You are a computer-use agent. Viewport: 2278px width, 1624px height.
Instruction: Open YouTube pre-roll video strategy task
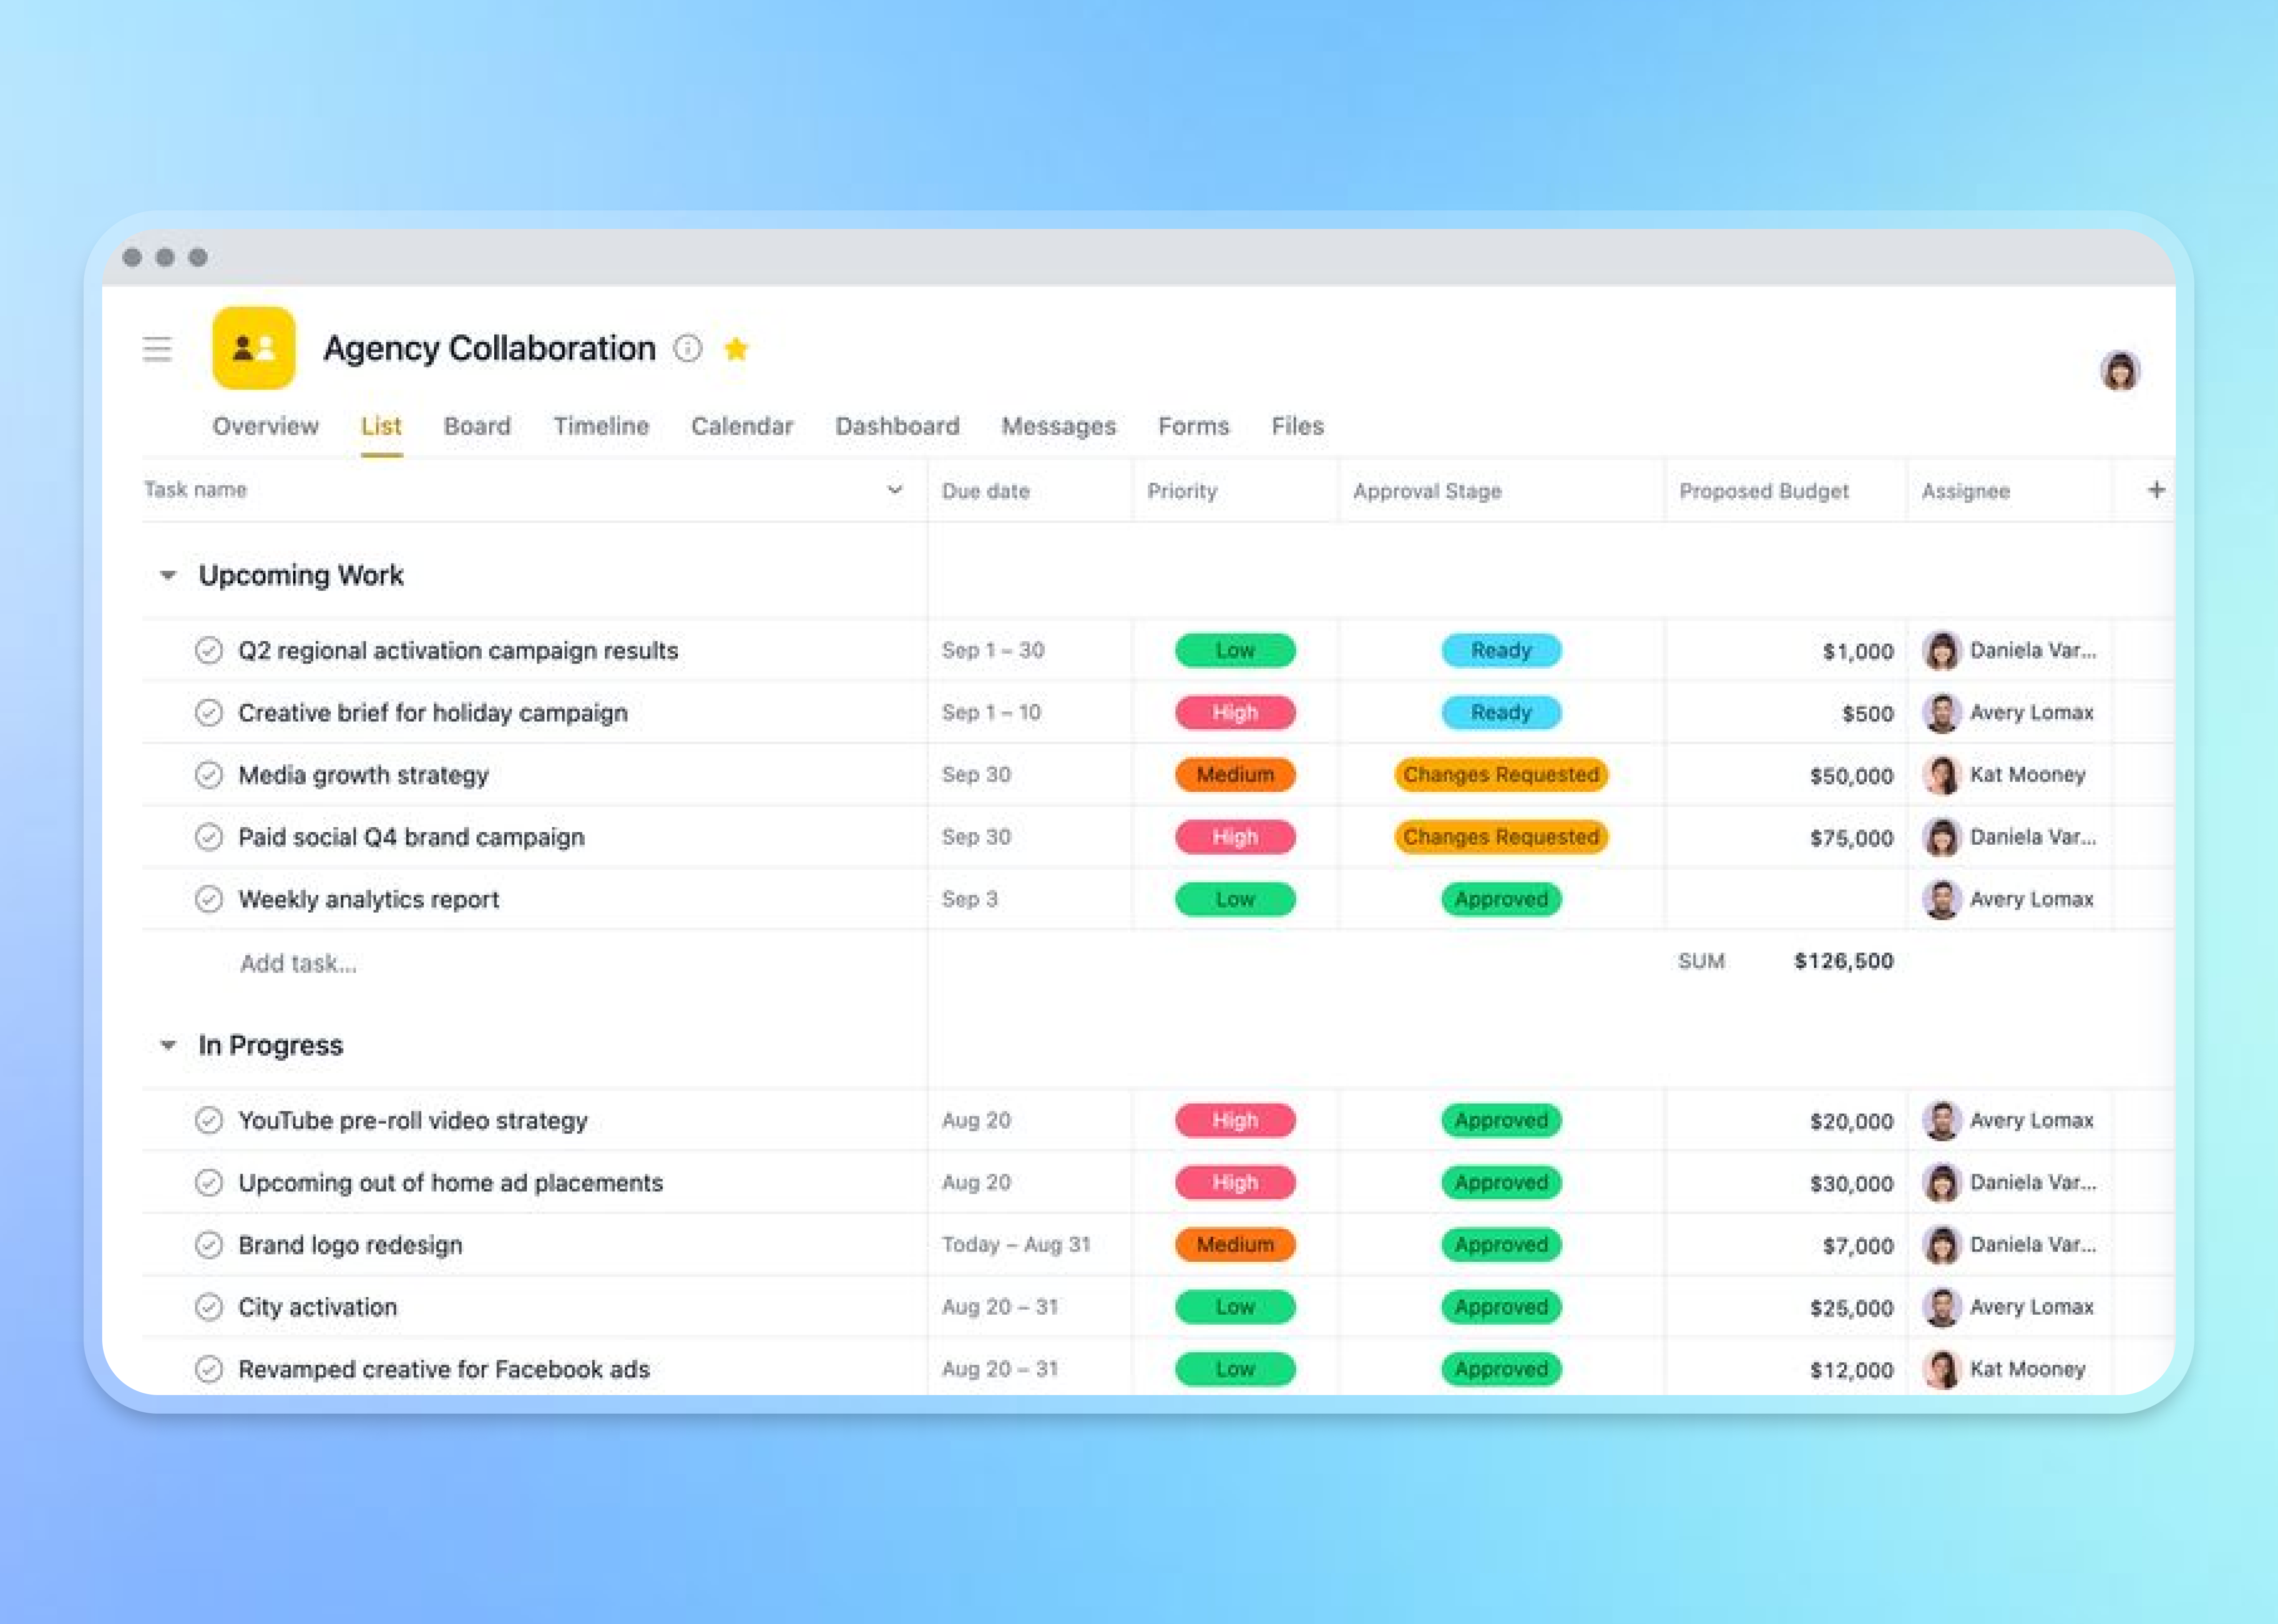[413, 1121]
